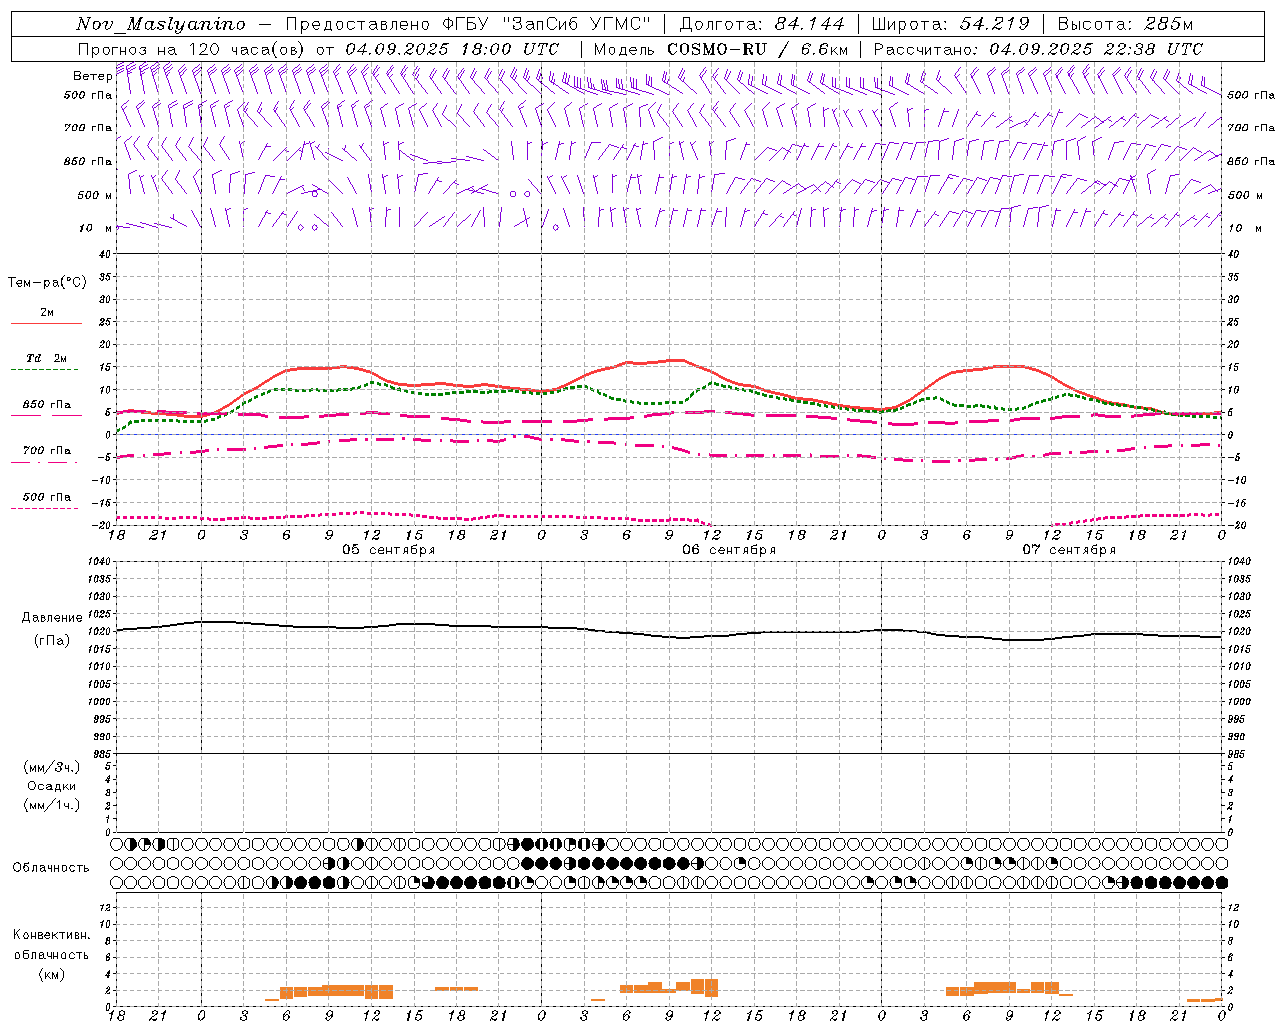Click the 'Облачность' cloud cover label

51,868
